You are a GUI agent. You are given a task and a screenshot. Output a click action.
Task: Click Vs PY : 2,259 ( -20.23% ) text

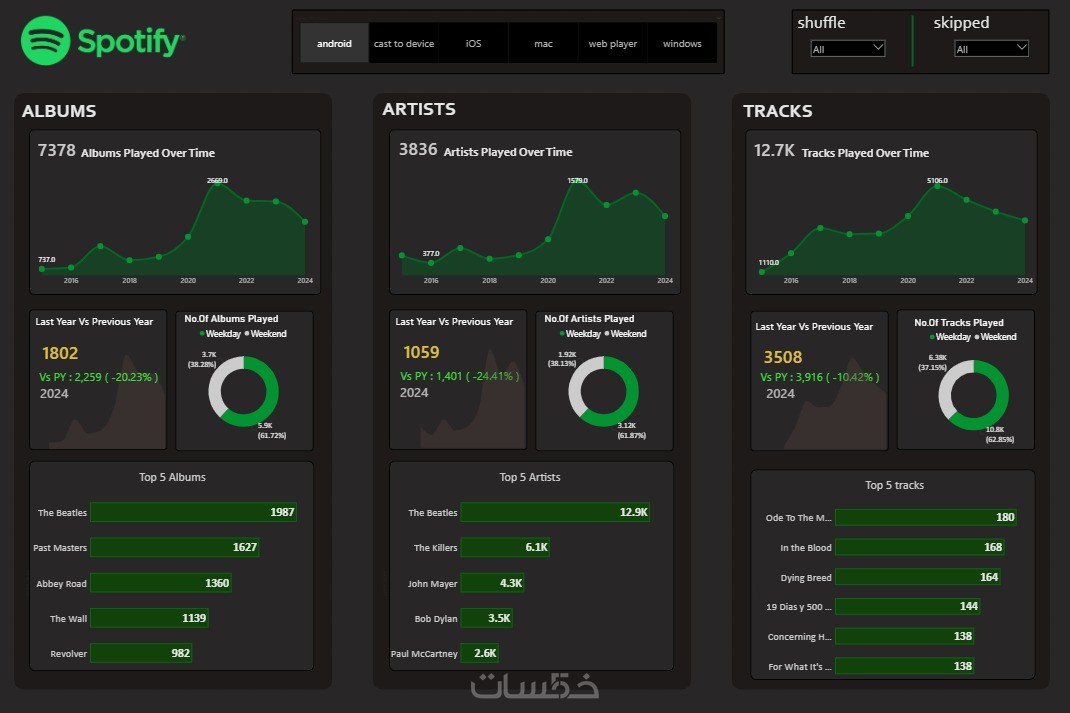98,377
